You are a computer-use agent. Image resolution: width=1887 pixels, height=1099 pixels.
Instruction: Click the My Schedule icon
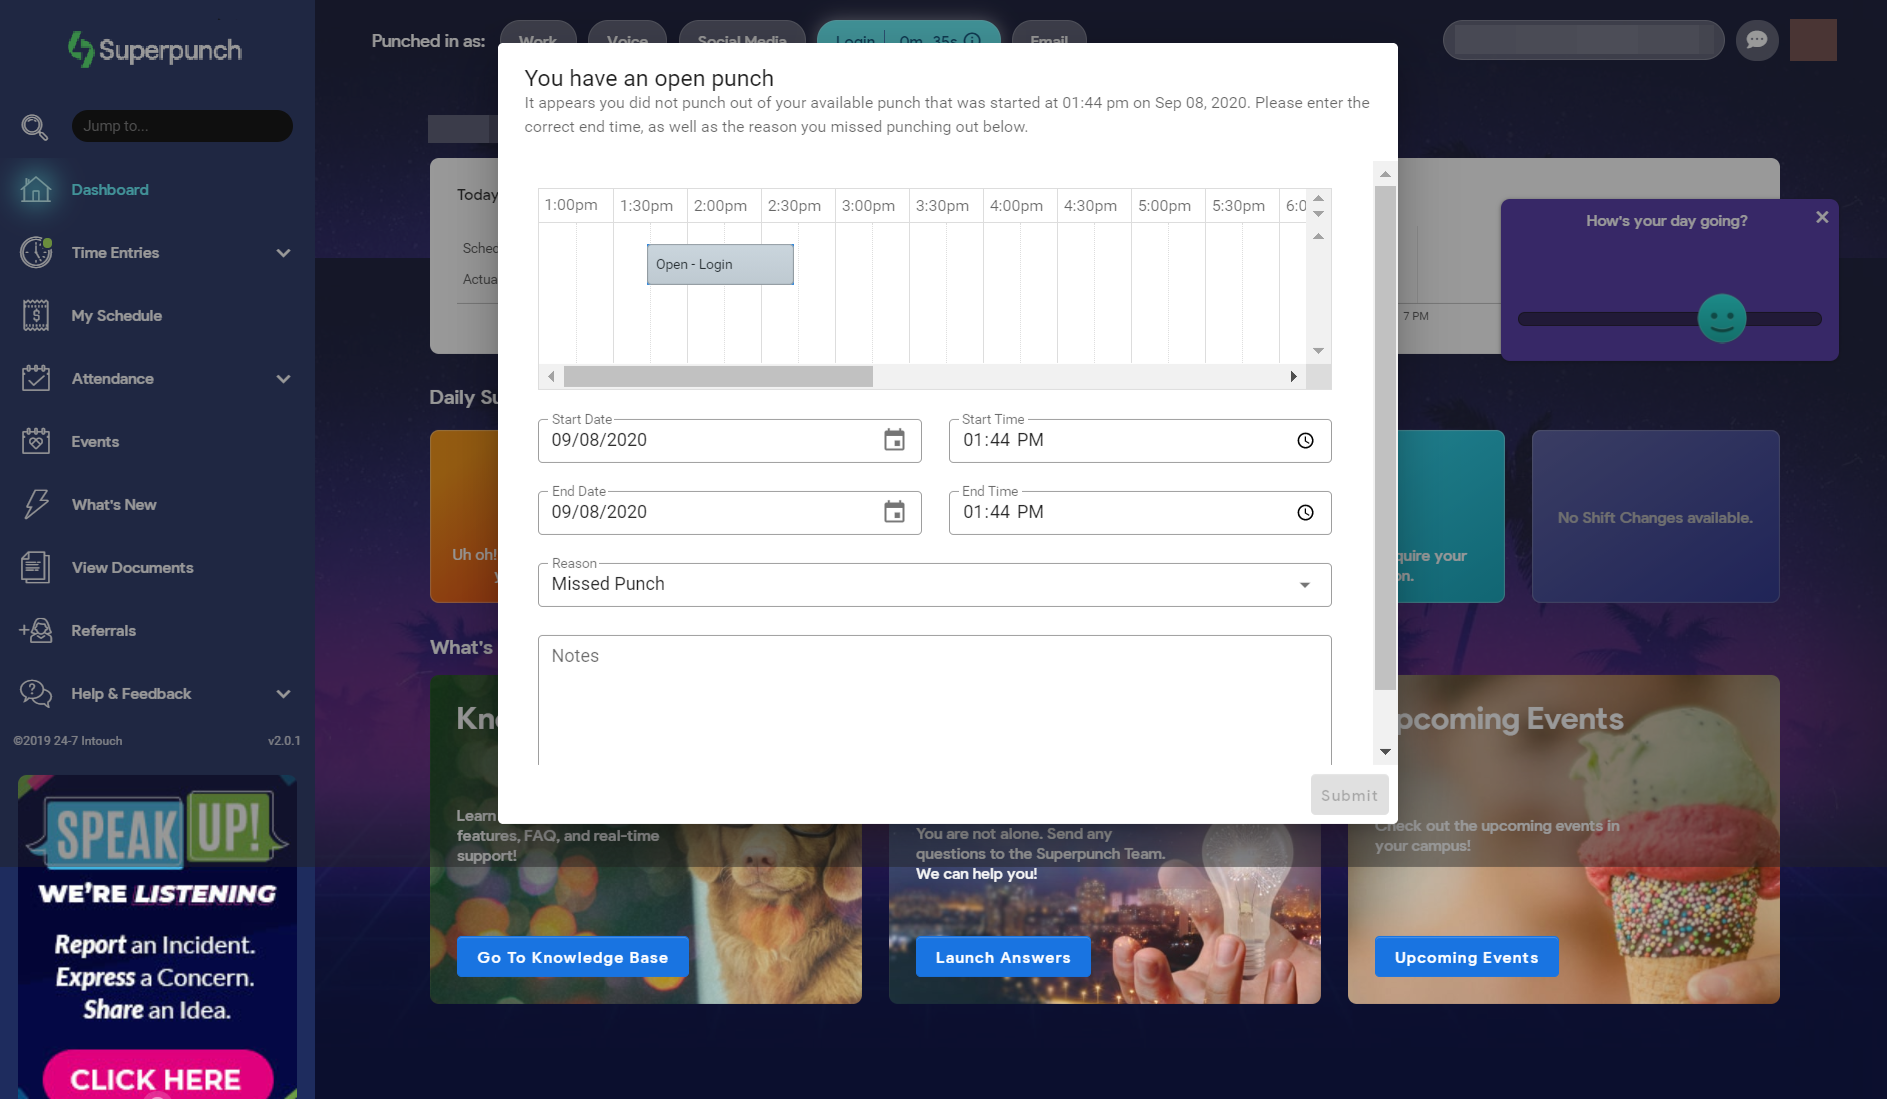click(x=36, y=316)
